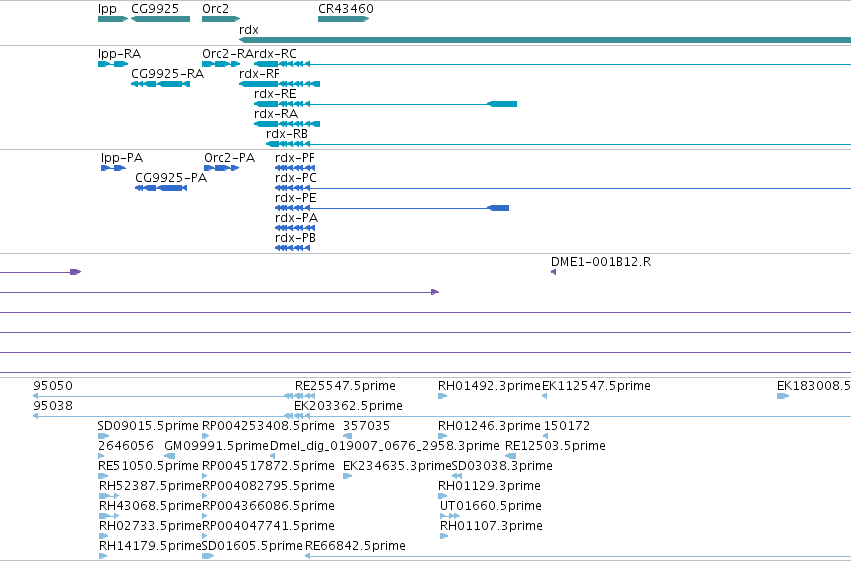Click the 2646056 feature label
The width and height of the screenshot is (851, 561).
point(126,446)
